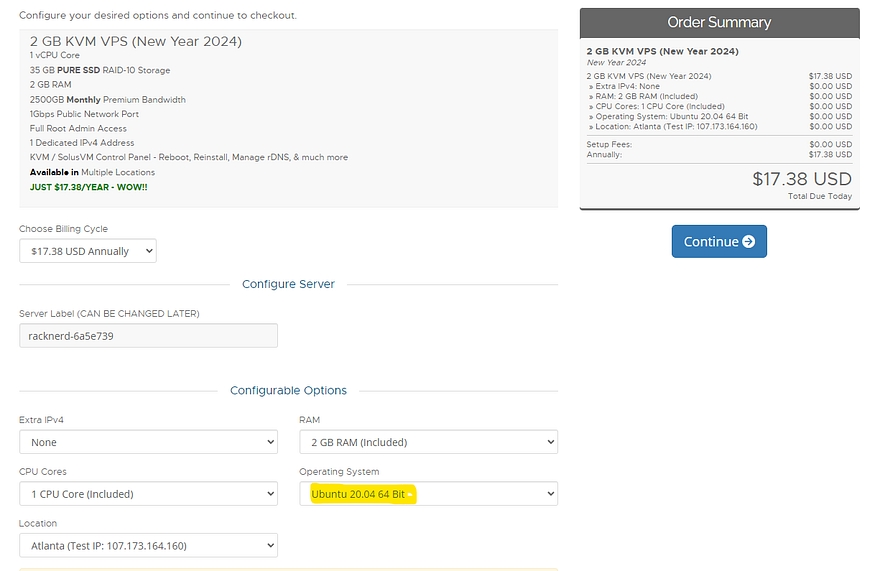Expand the CPU Cores dropdown
This screenshot has height=571, width=875.
tap(148, 494)
